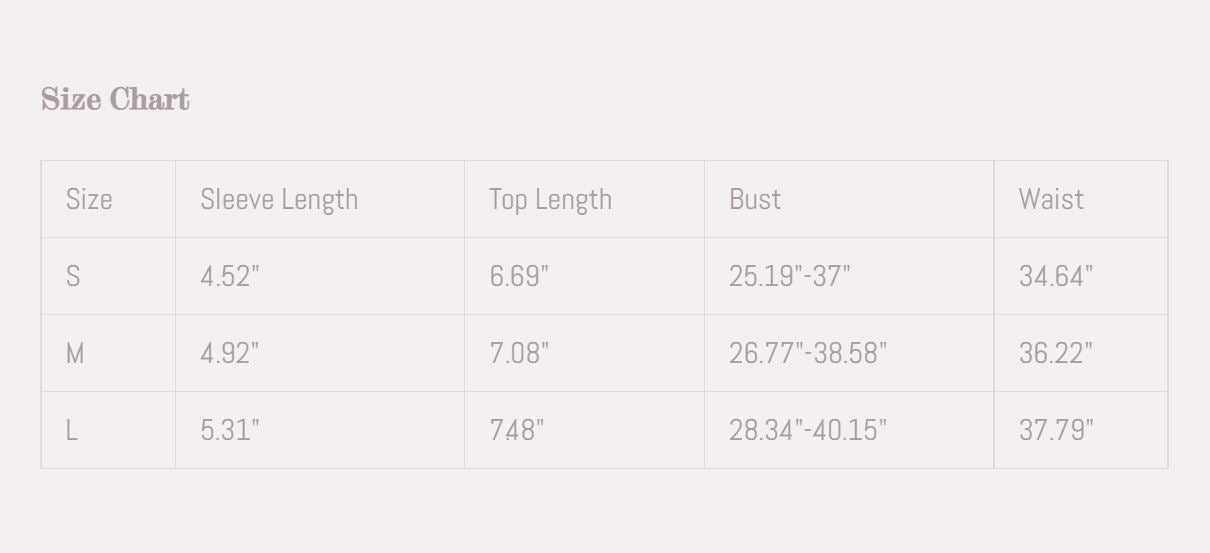Click waist value 37.79"
The width and height of the screenshot is (1210, 553).
coord(1056,430)
